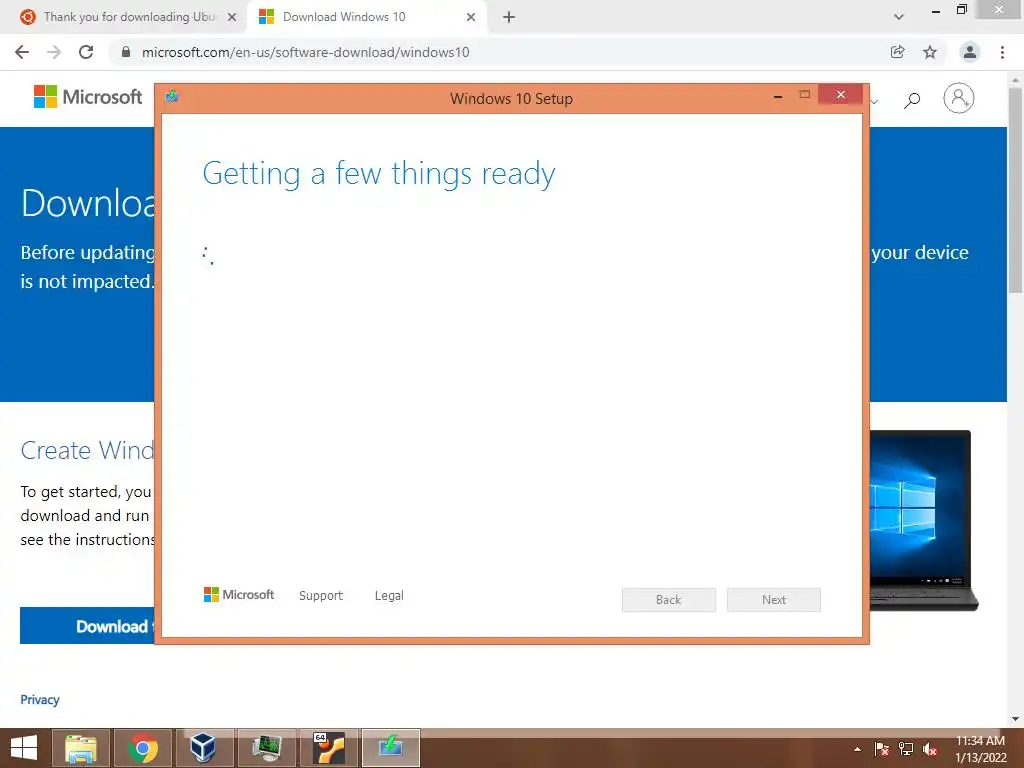Open search on the Microsoft website

[912, 99]
